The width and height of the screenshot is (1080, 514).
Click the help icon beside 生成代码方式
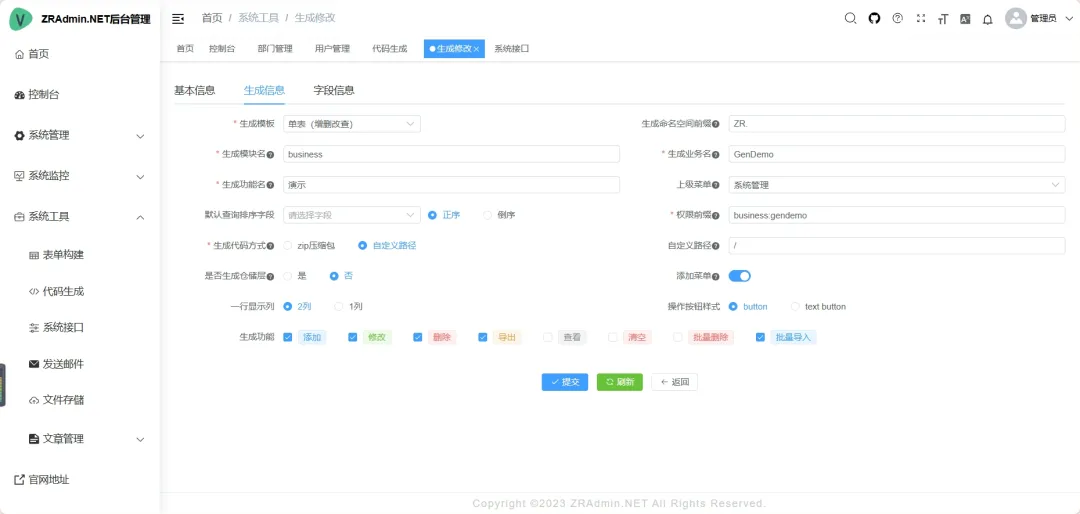(270, 246)
